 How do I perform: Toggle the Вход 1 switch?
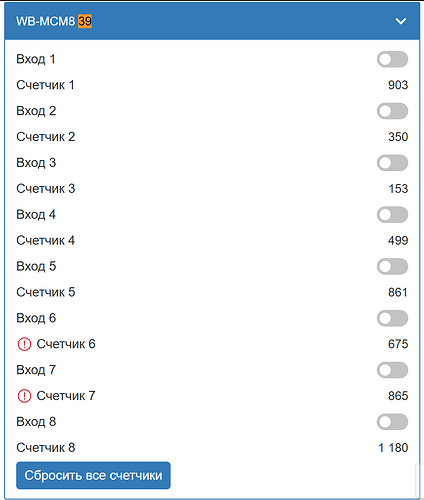pos(392,59)
